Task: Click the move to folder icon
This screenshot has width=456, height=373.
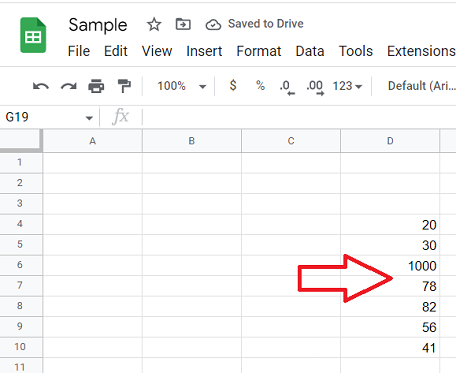Action: pos(183,24)
